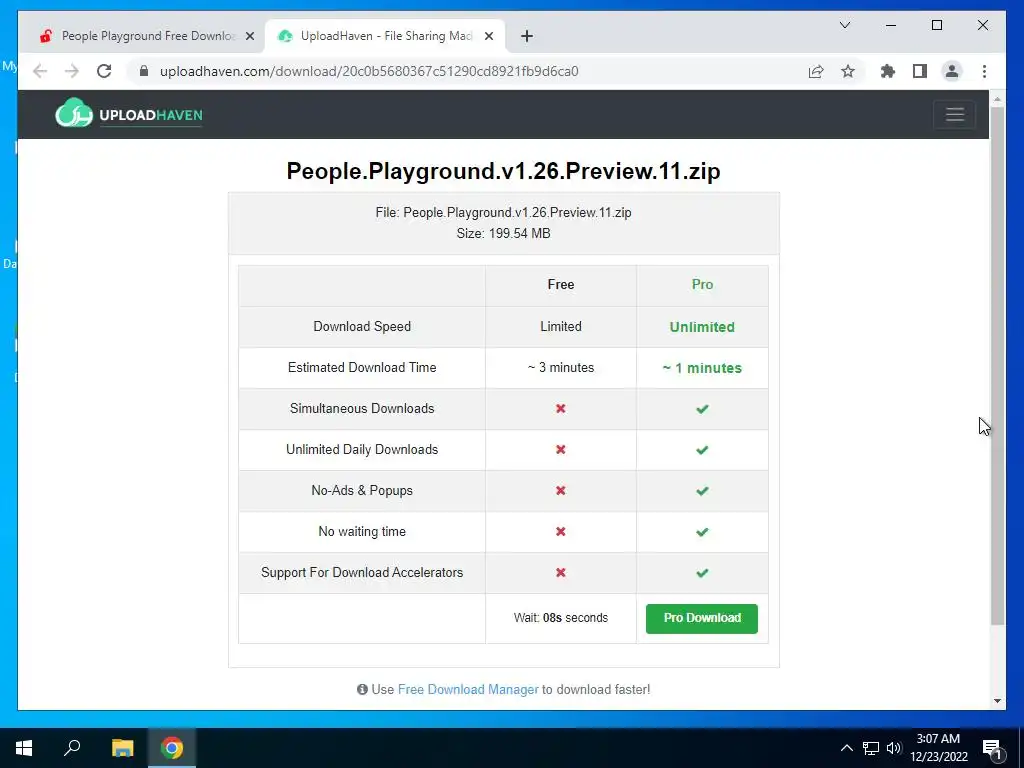Image resolution: width=1024 pixels, height=768 pixels.
Task: Click the green check for Unlimited Daily Downloads
Action: pos(702,450)
